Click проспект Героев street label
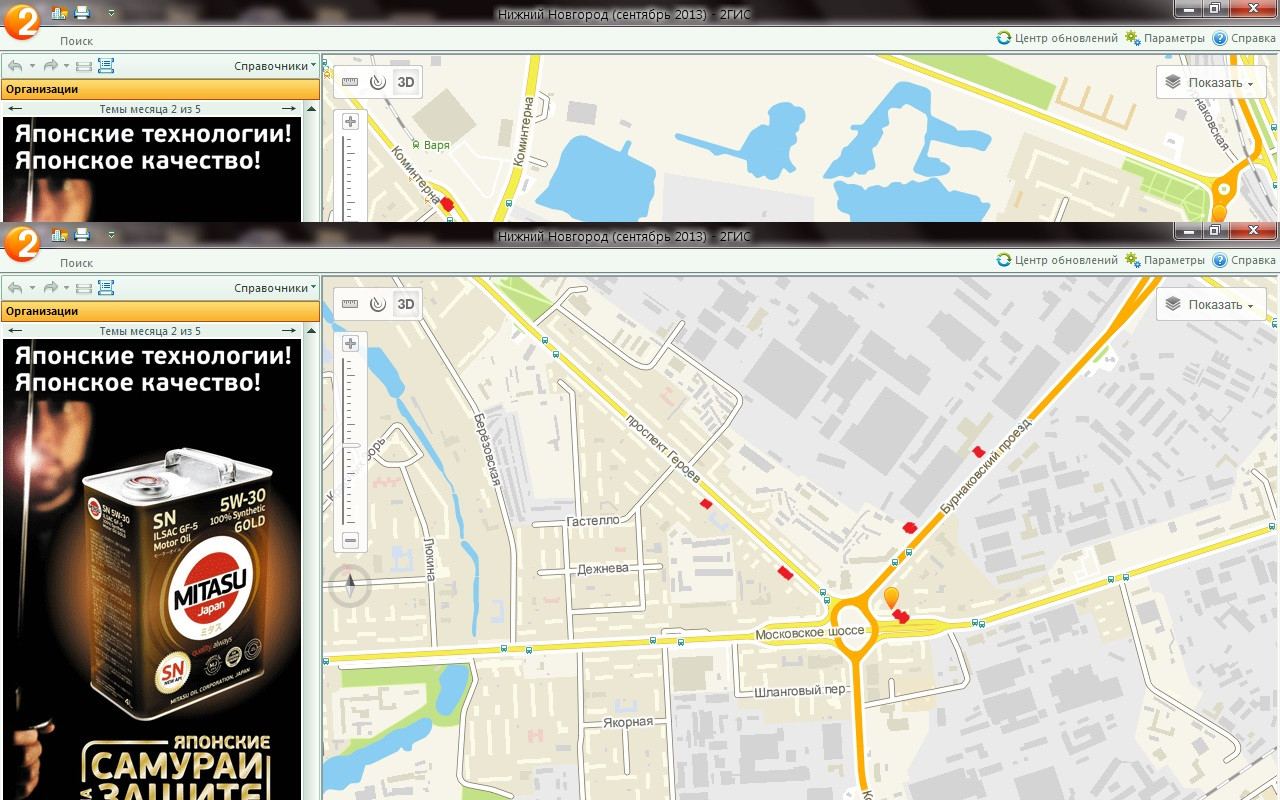Screen dimensions: 1280x800 (x=664, y=450)
